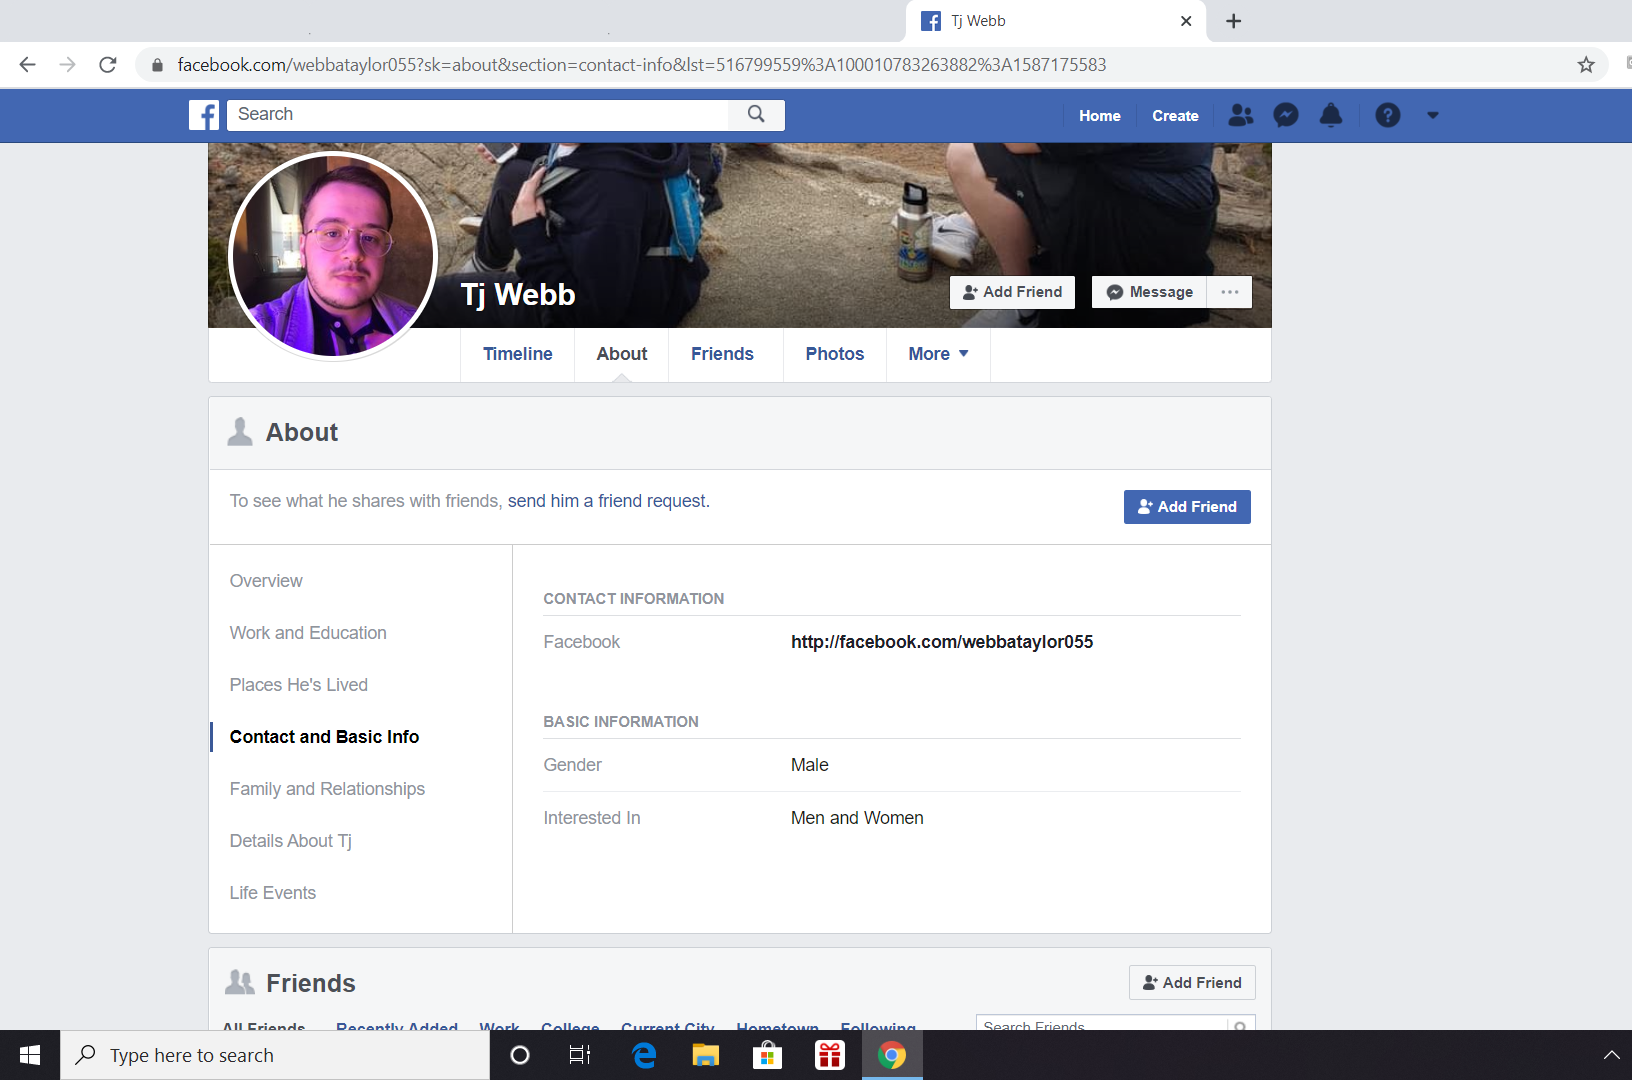Click Add Friend on cover photo
The image size is (1632, 1080).
[x=1012, y=292]
